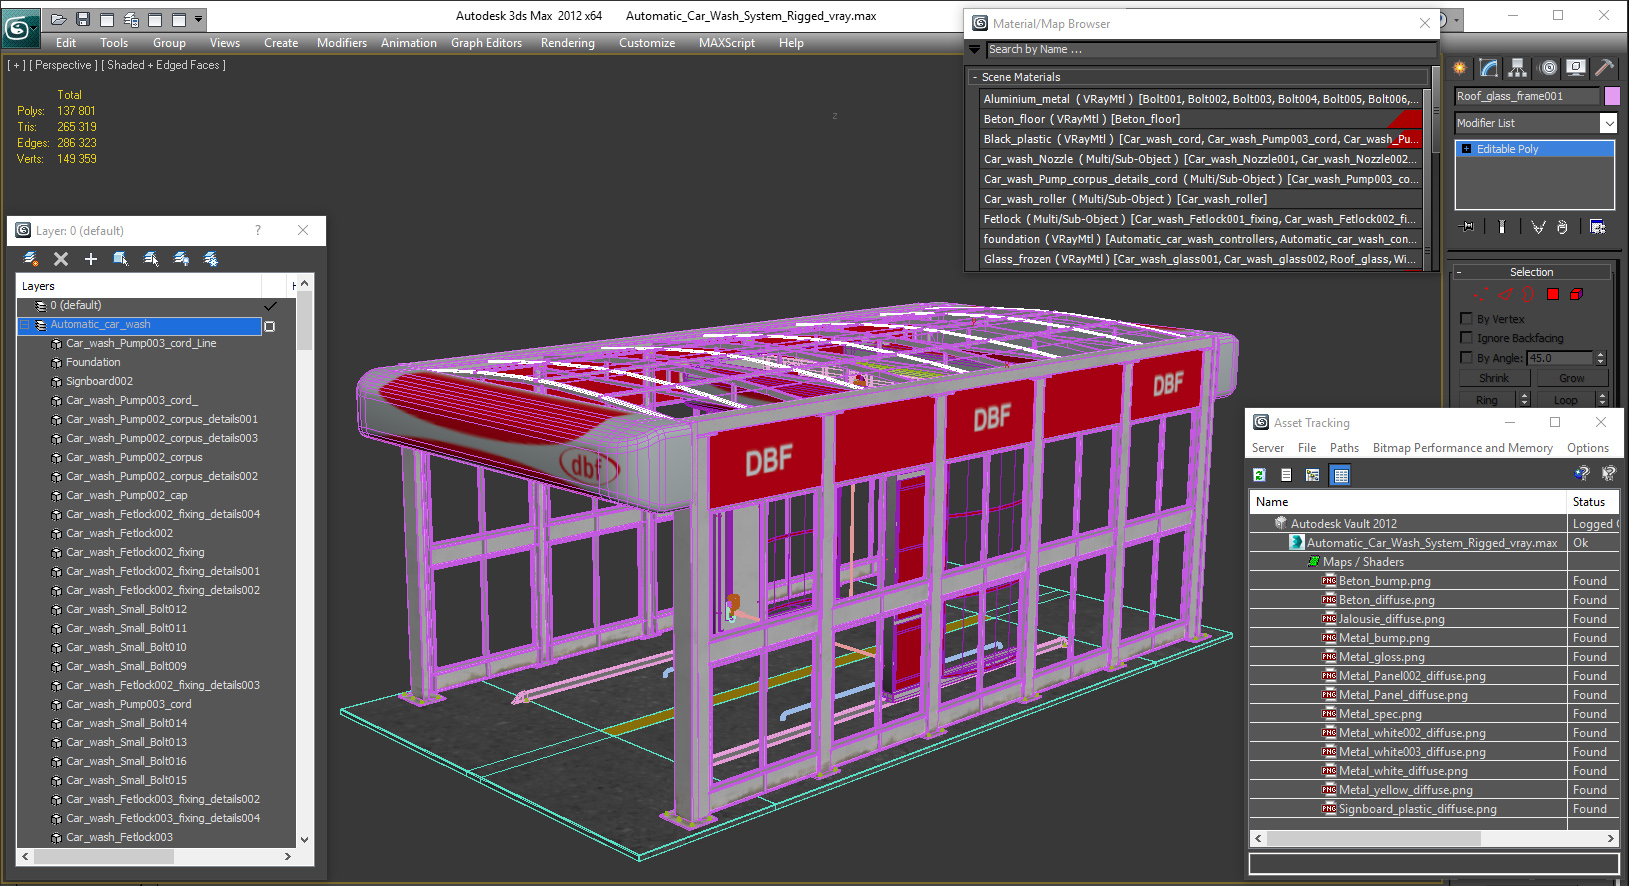Image resolution: width=1629 pixels, height=886 pixels.
Task: Click Add Selected Objects plus icon
Action: coord(91,259)
